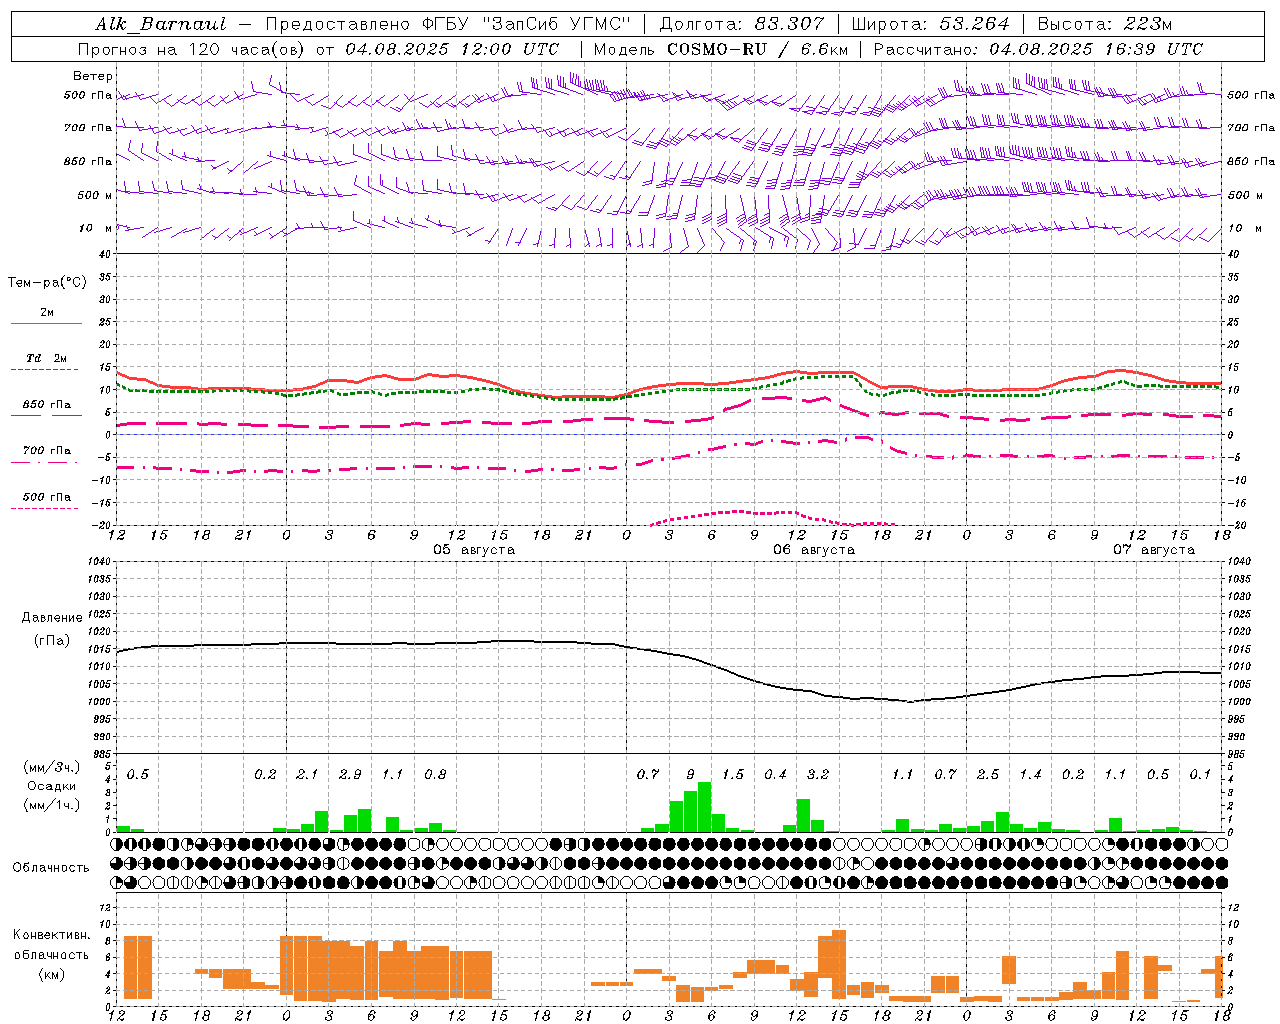The height and width of the screenshot is (1024, 1280).
Task: Click the precipitation value 2.5
Action: (x=988, y=774)
